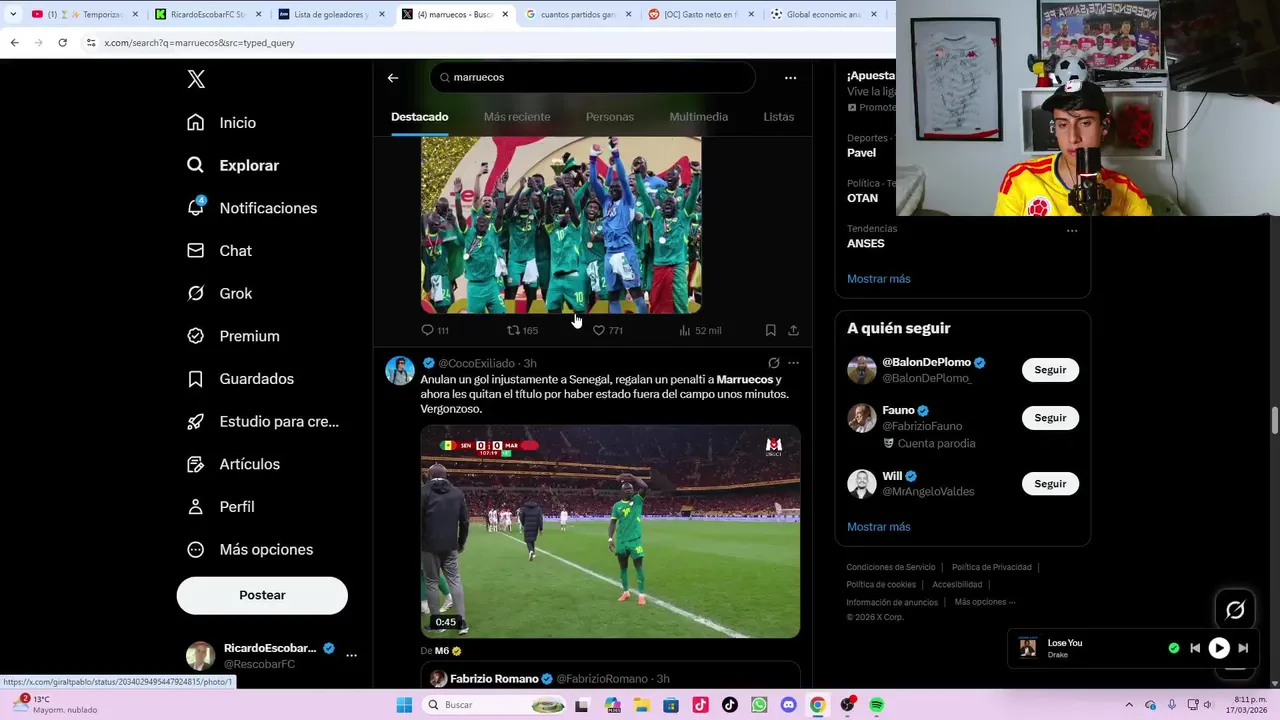
Task: Click Grok explain icon on CocoExiliado post
Action: point(773,363)
